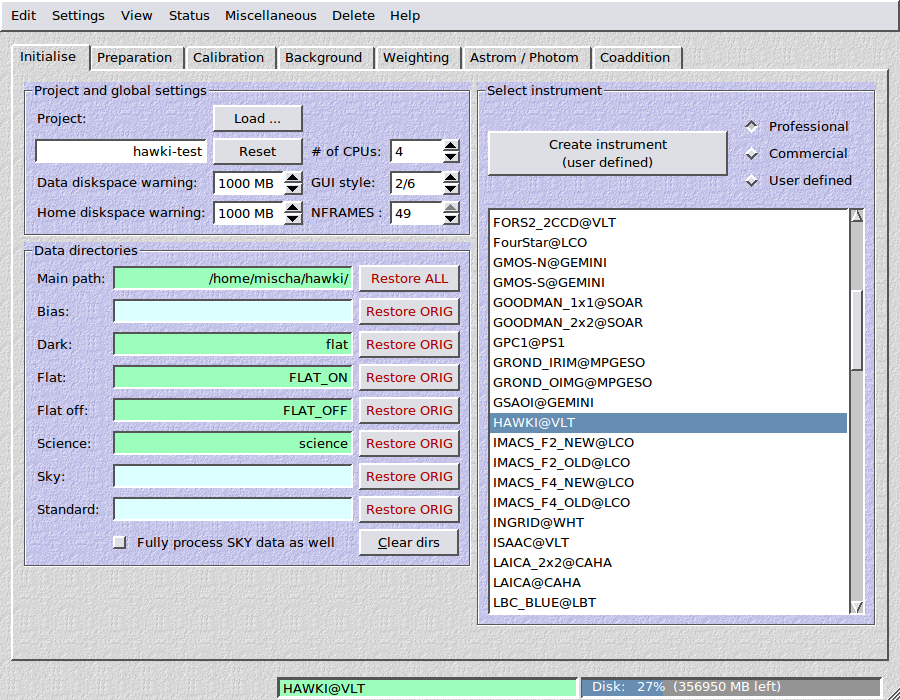Click the Clear dirs button

point(409,542)
